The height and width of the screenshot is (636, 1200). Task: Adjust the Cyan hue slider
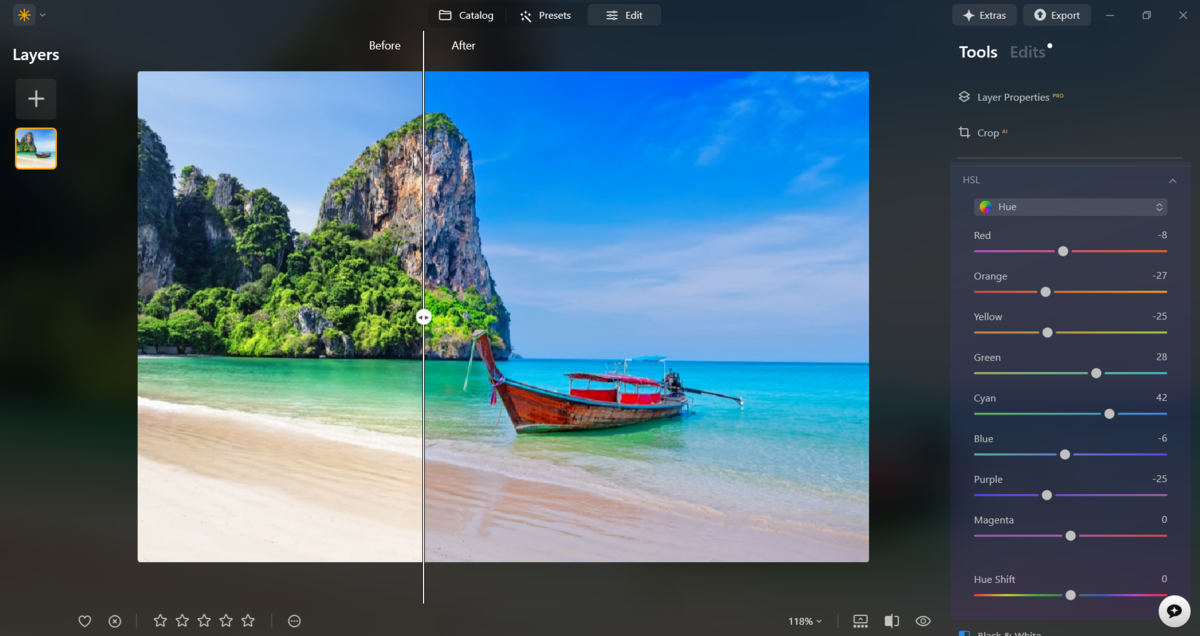(1070, 414)
